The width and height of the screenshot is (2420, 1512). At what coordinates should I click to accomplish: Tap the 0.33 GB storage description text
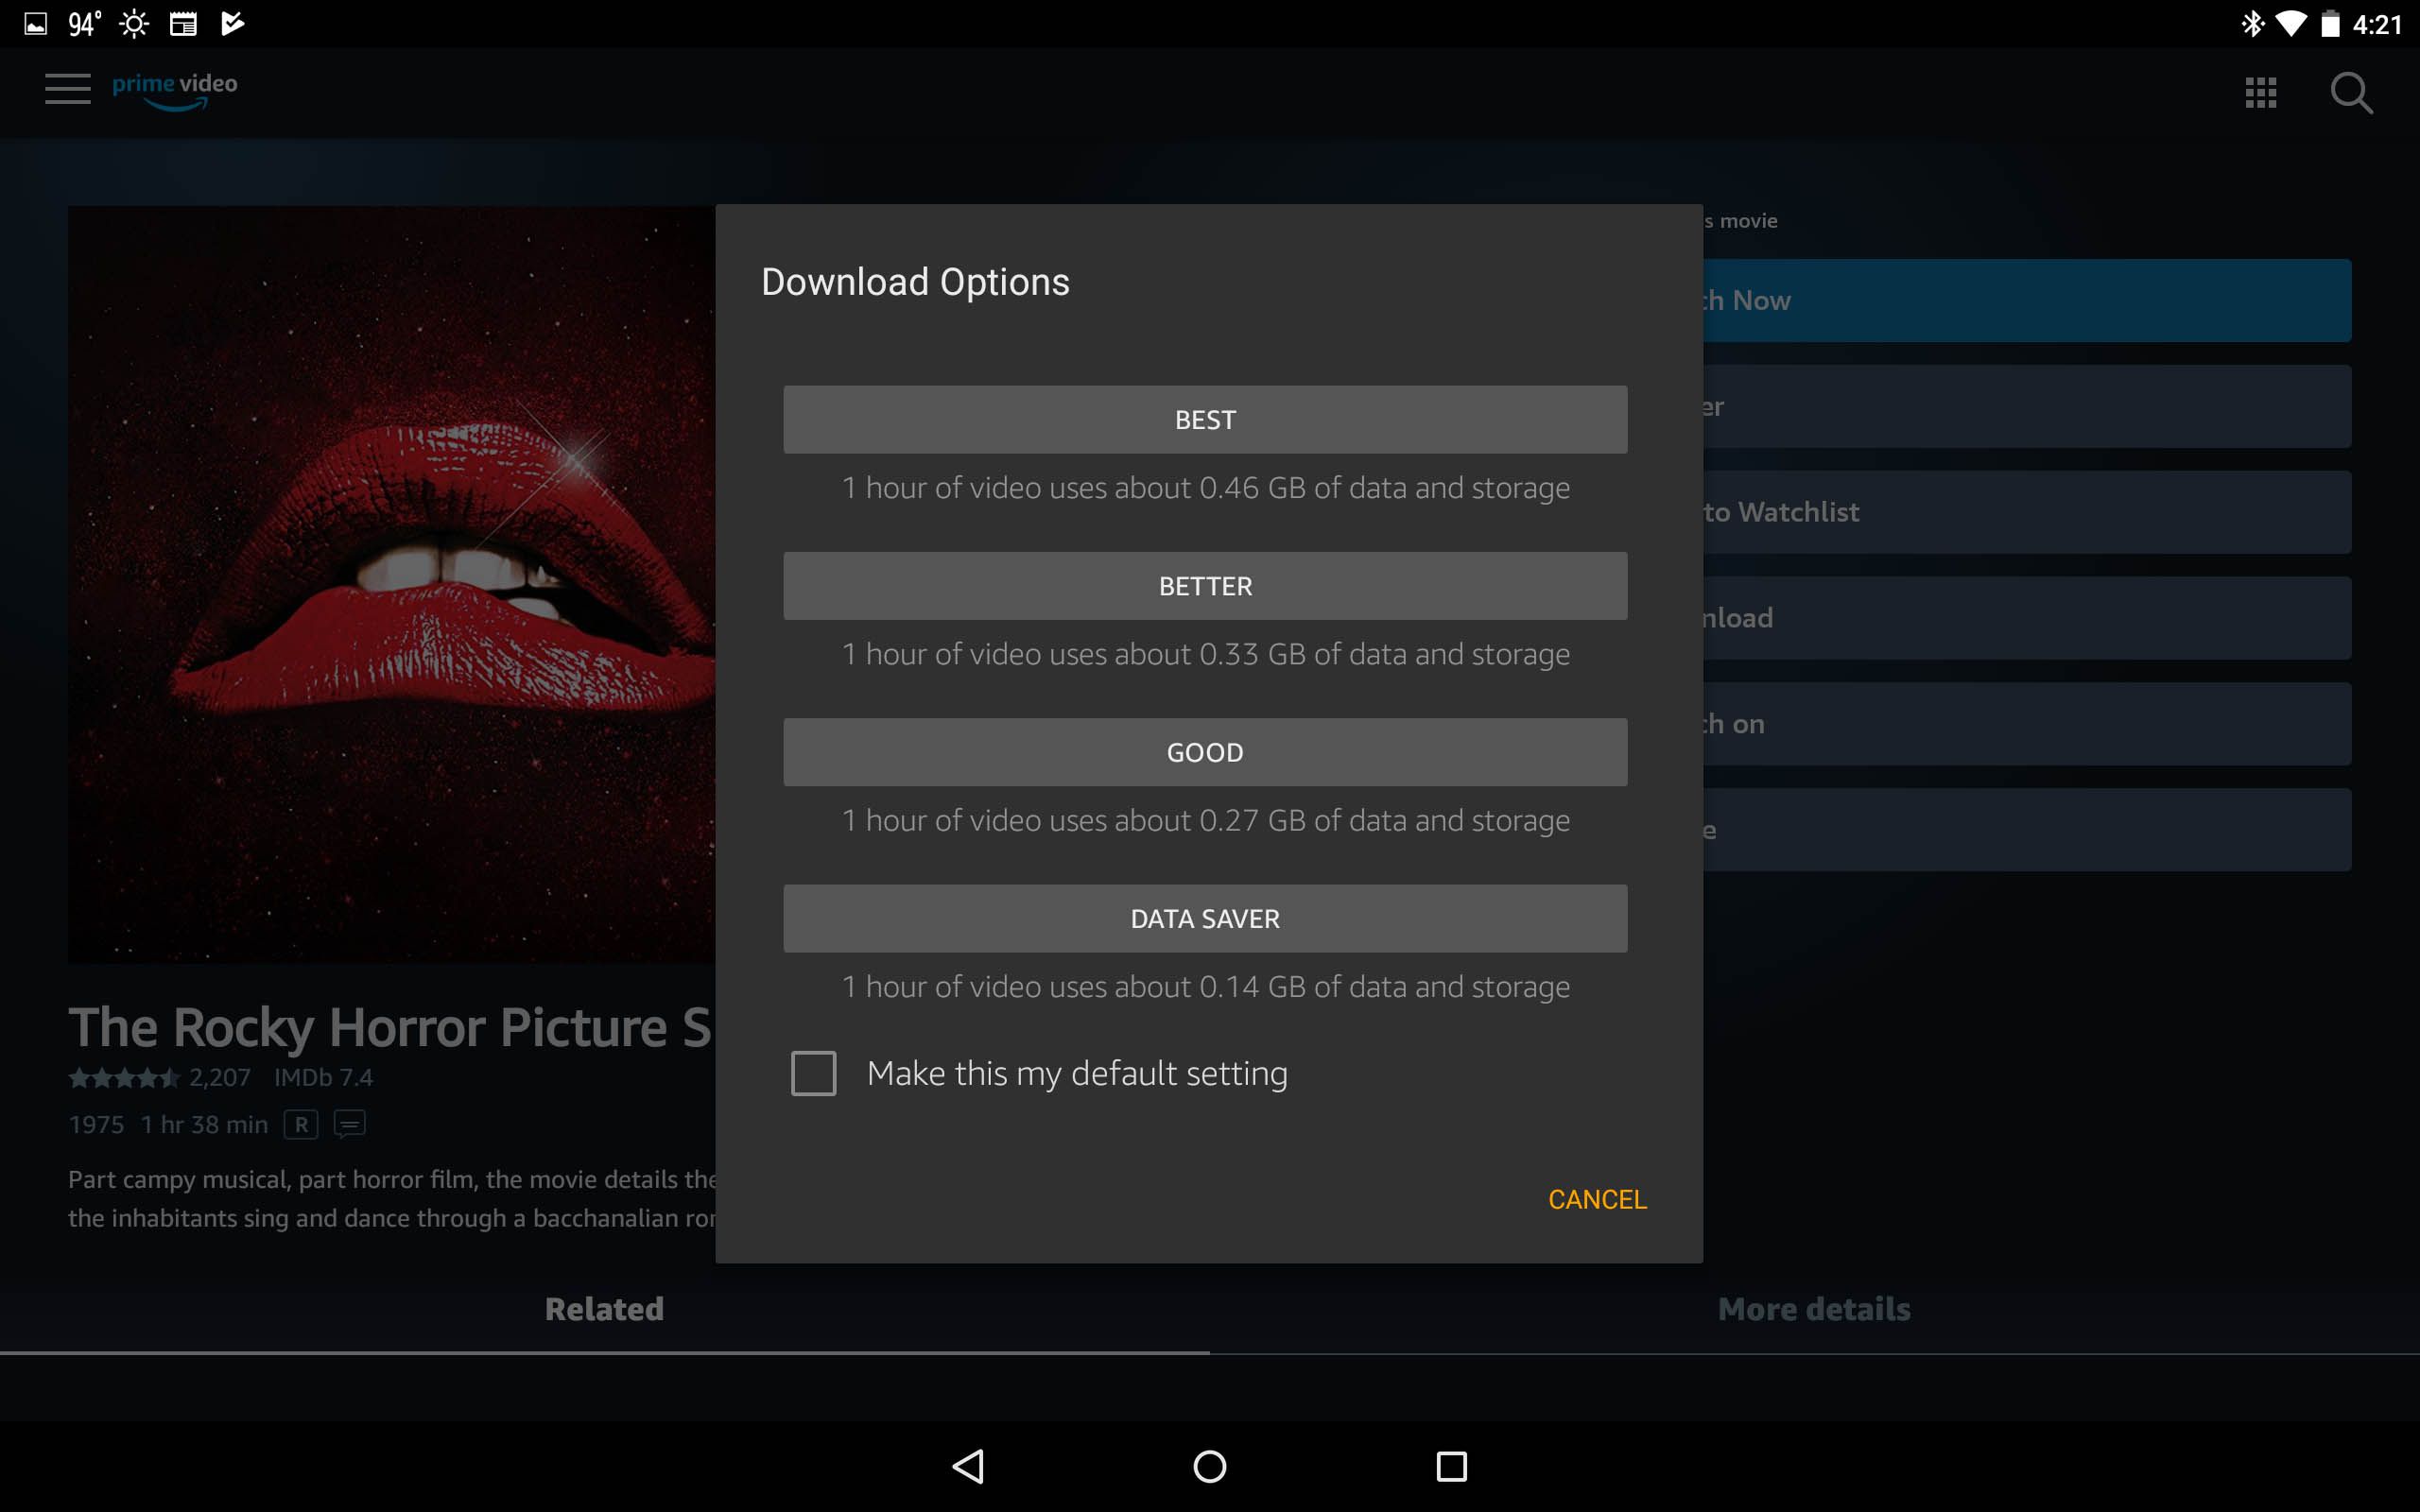1205,654
